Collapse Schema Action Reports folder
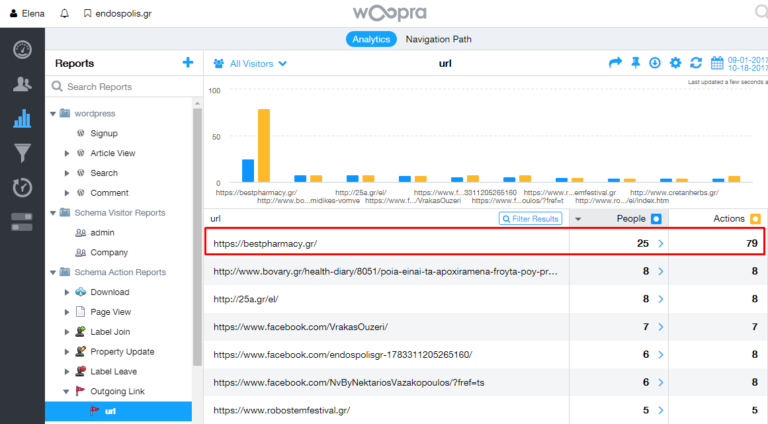Image resolution: width=768 pixels, height=424 pixels. (x=53, y=272)
